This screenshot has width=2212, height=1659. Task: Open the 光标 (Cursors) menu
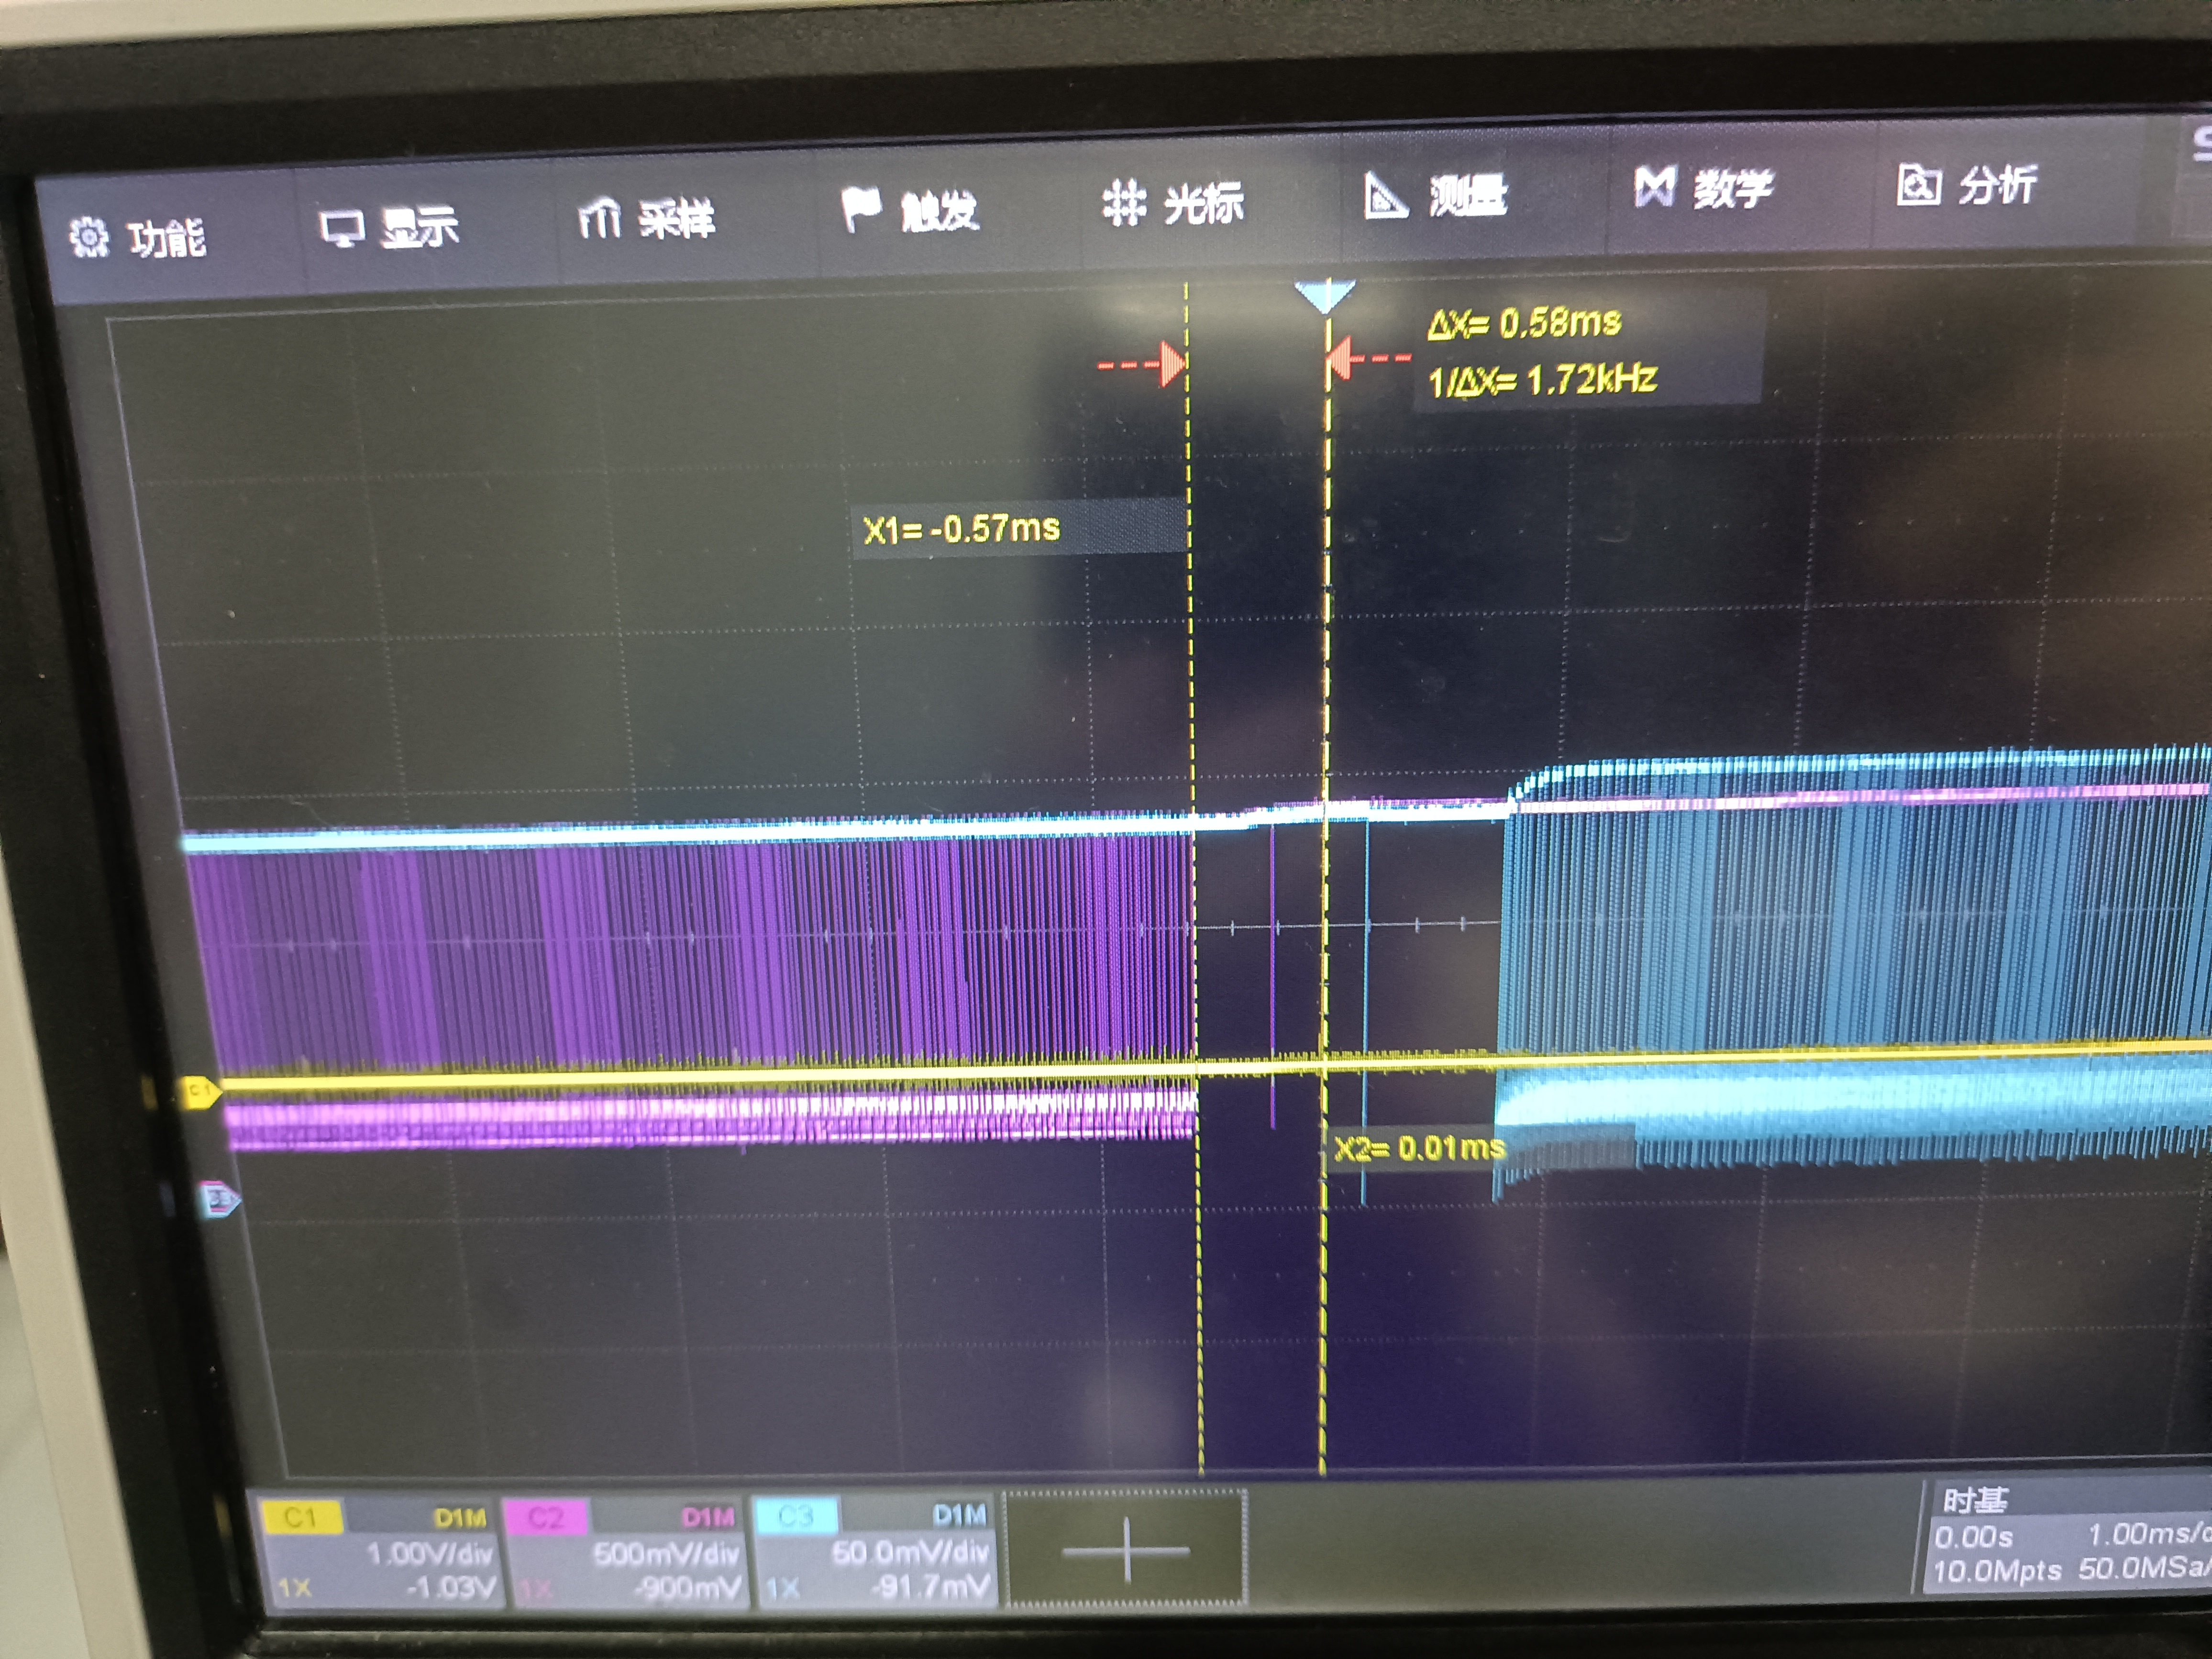(1173, 202)
